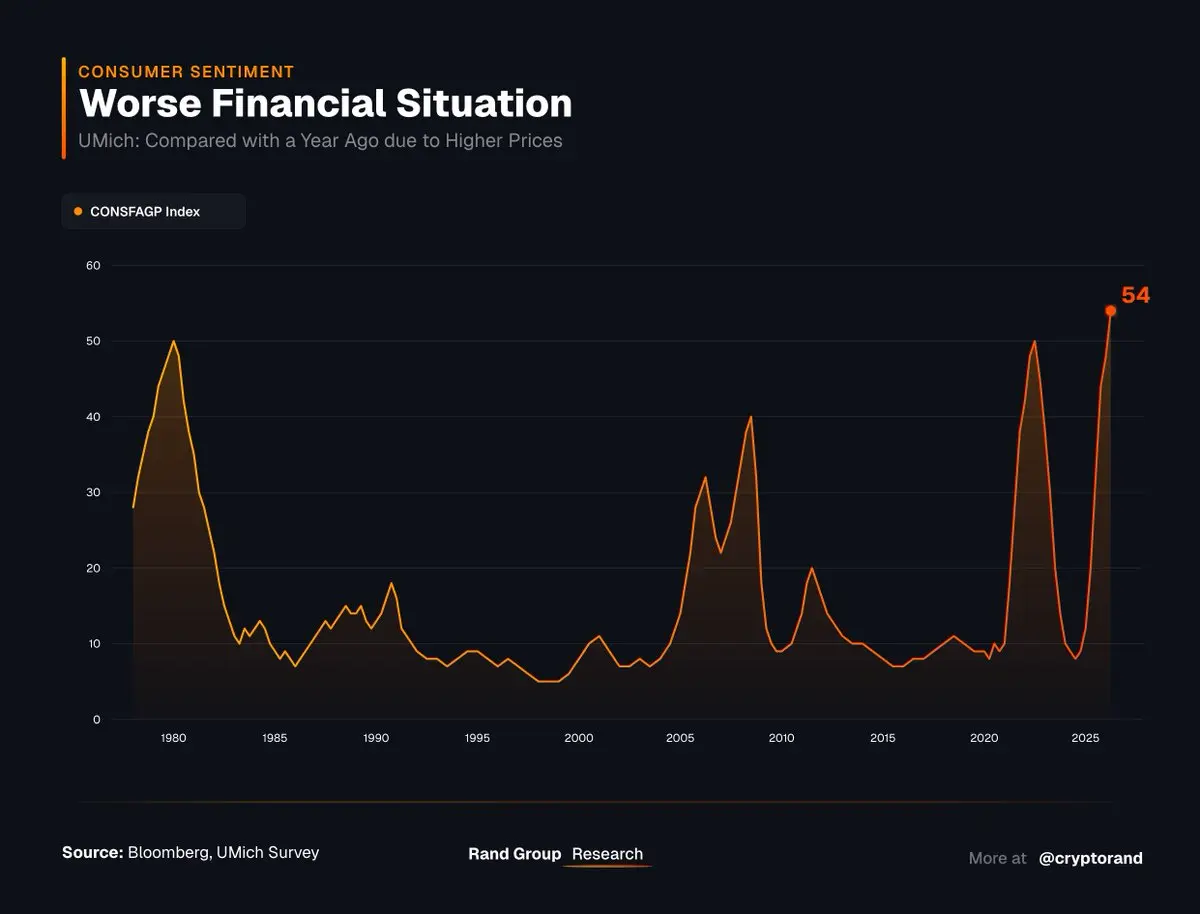The image size is (1200, 914).
Task: Select the CONSUMER SENTIMENT heading label
Action: 186,71
